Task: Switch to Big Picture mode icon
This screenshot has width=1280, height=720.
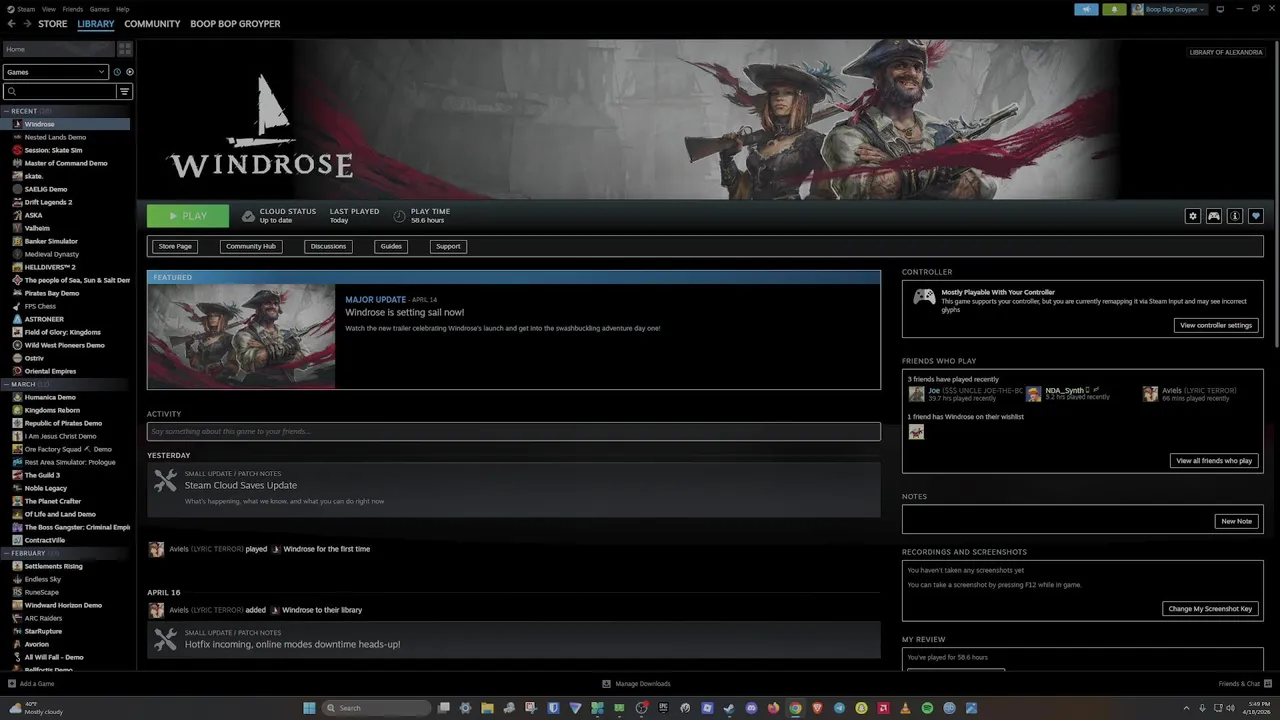Action: click(1221, 9)
